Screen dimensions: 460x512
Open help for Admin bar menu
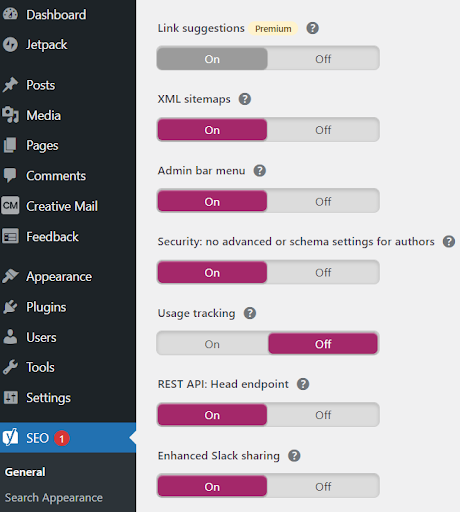click(x=260, y=171)
